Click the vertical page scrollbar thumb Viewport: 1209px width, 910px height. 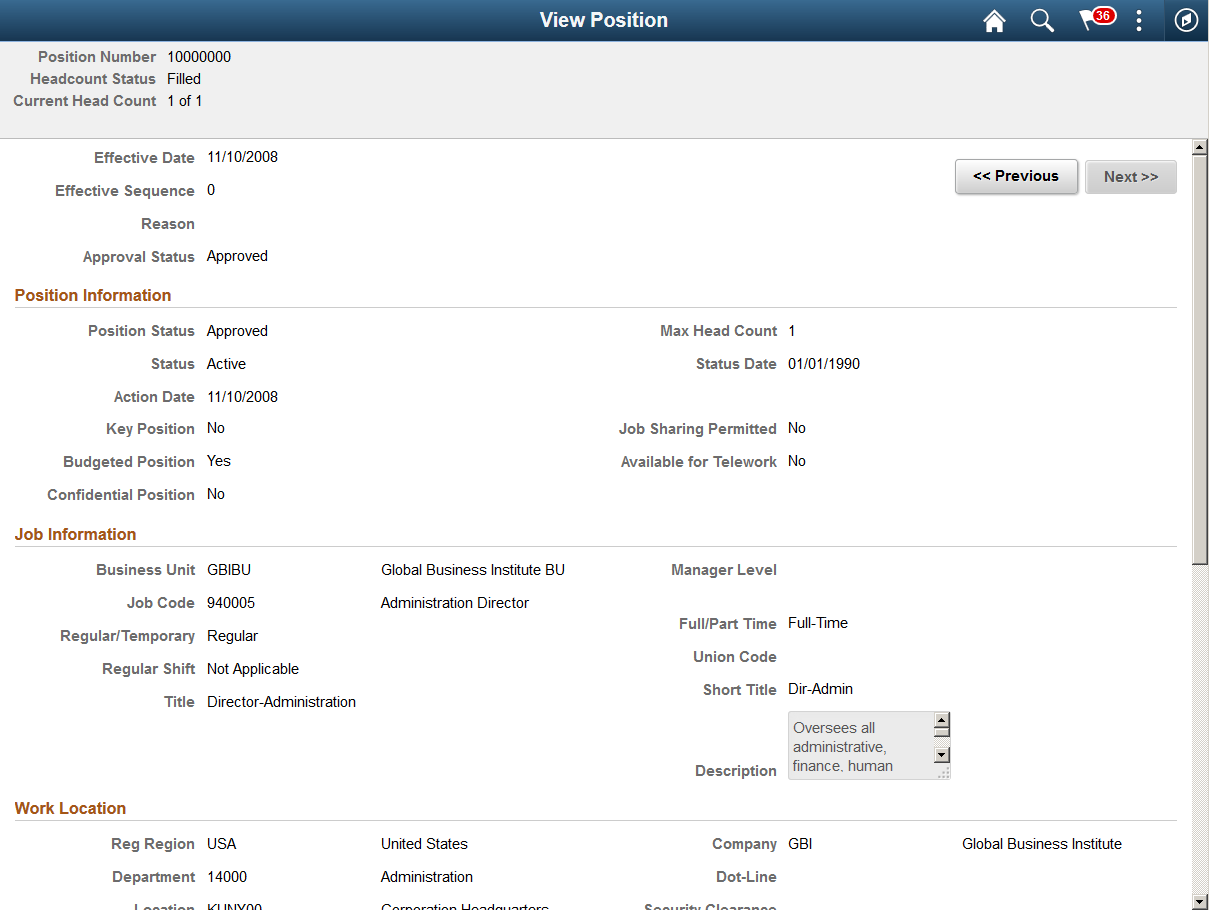click(1200, 360)
